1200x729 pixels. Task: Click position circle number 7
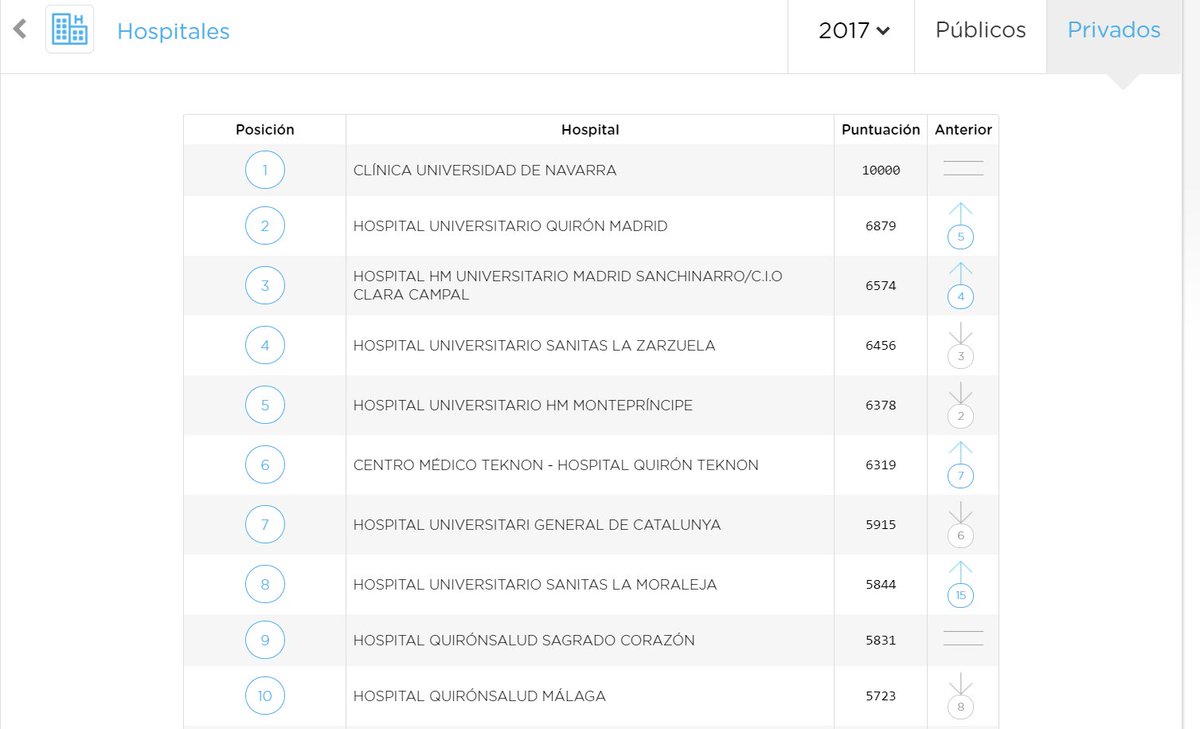point(265,525)
